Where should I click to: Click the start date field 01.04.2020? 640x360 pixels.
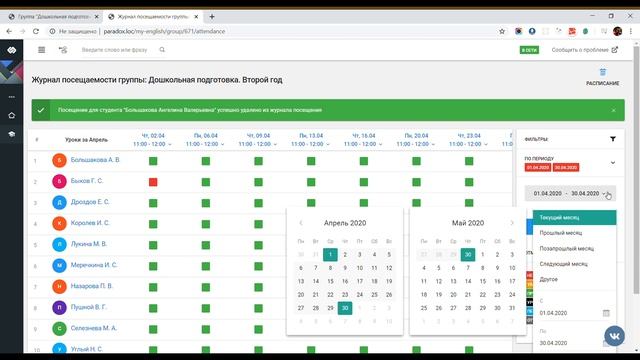569,313
